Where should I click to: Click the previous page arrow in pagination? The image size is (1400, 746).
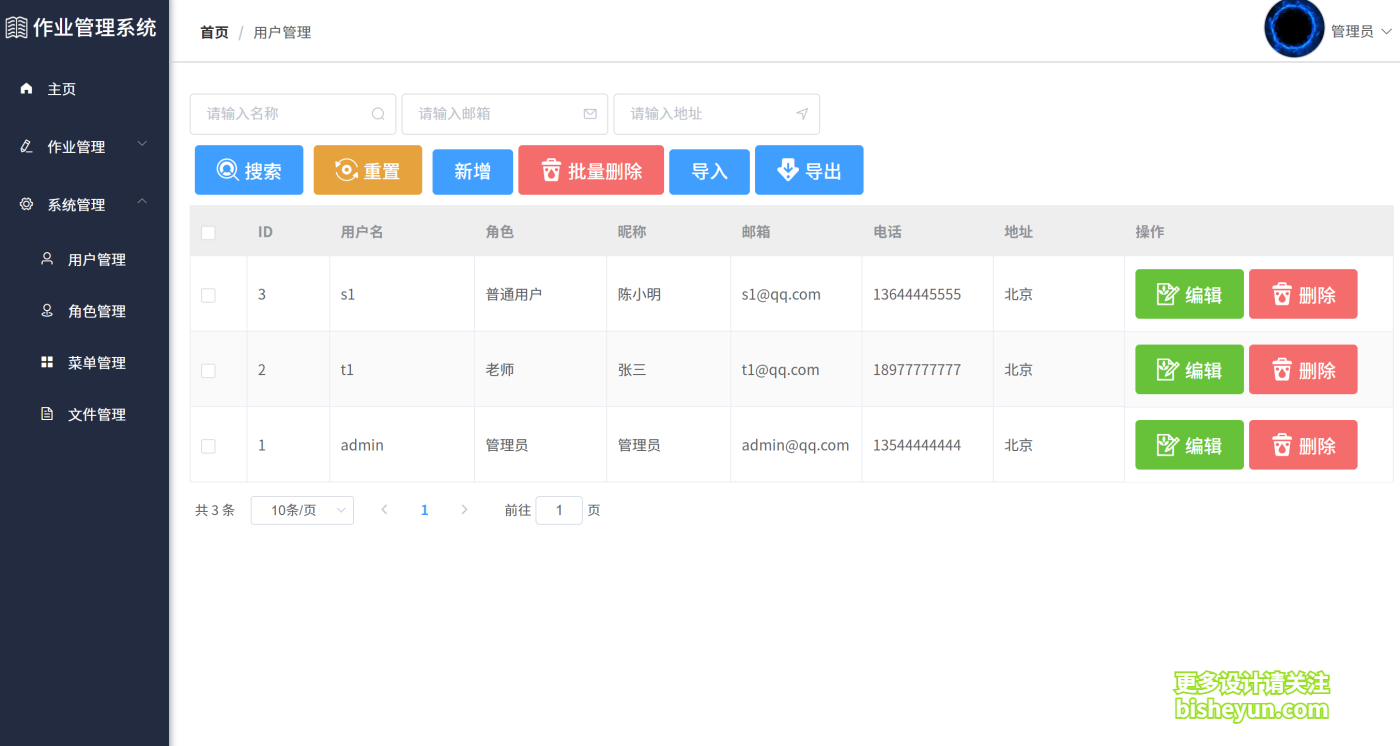pos(384,510)
